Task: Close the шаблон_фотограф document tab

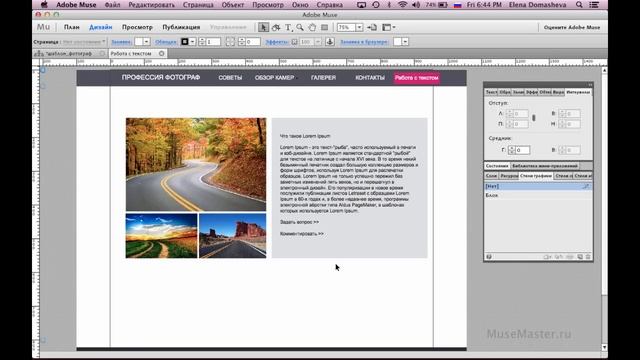Action: pos(102,53)
